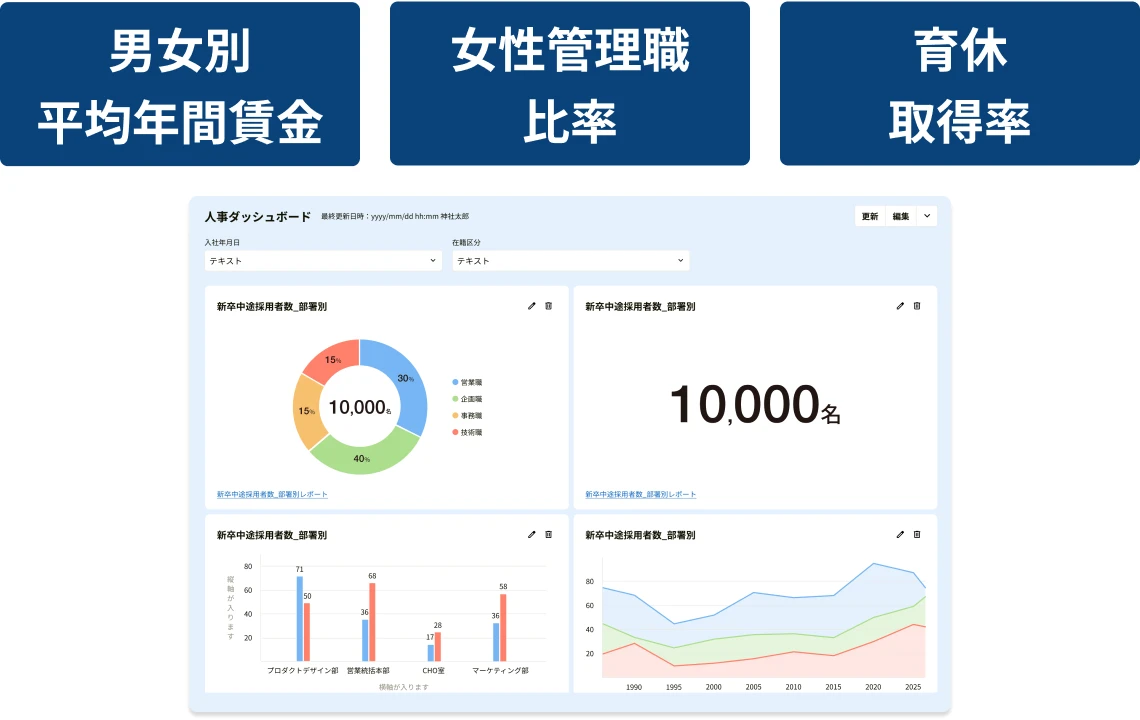Click the 1990 label on area chart axis
Image resolution: width=1140 pixels, height=720 pixels.
(x=634, y=687)
